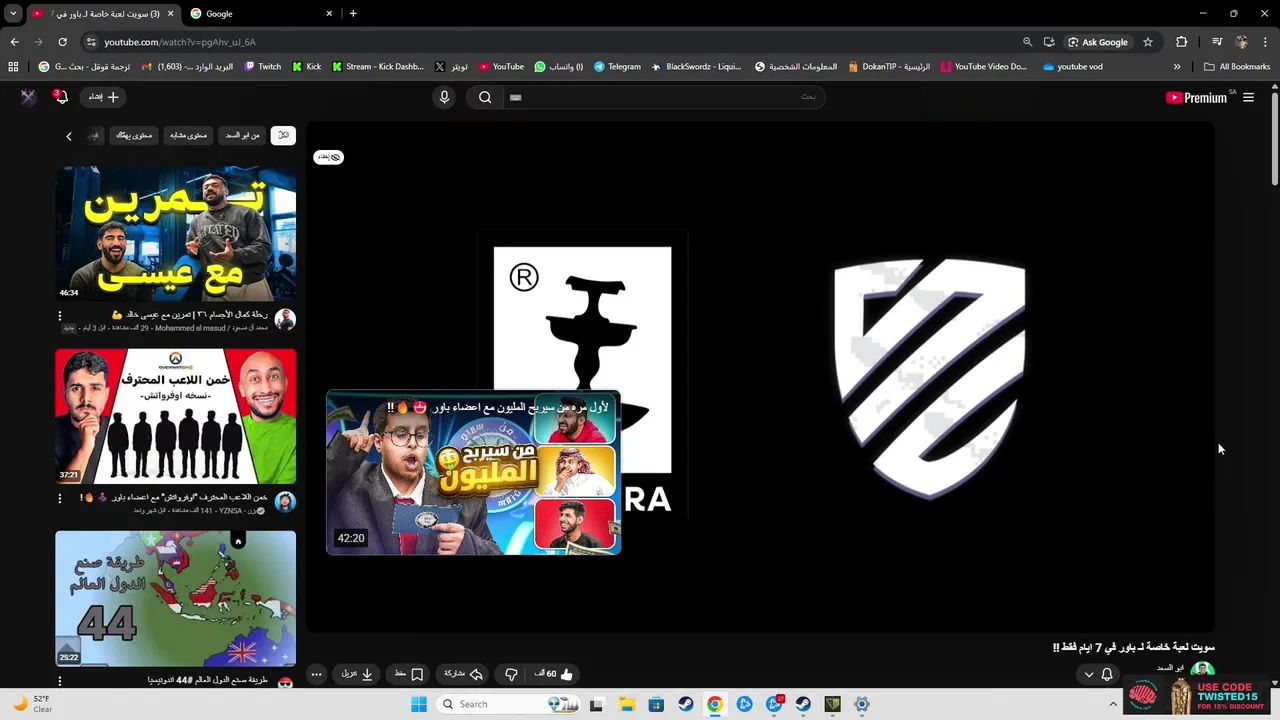Open Mohammed al masud channel avatar
1280x720 pixels.
click(285, 319)
